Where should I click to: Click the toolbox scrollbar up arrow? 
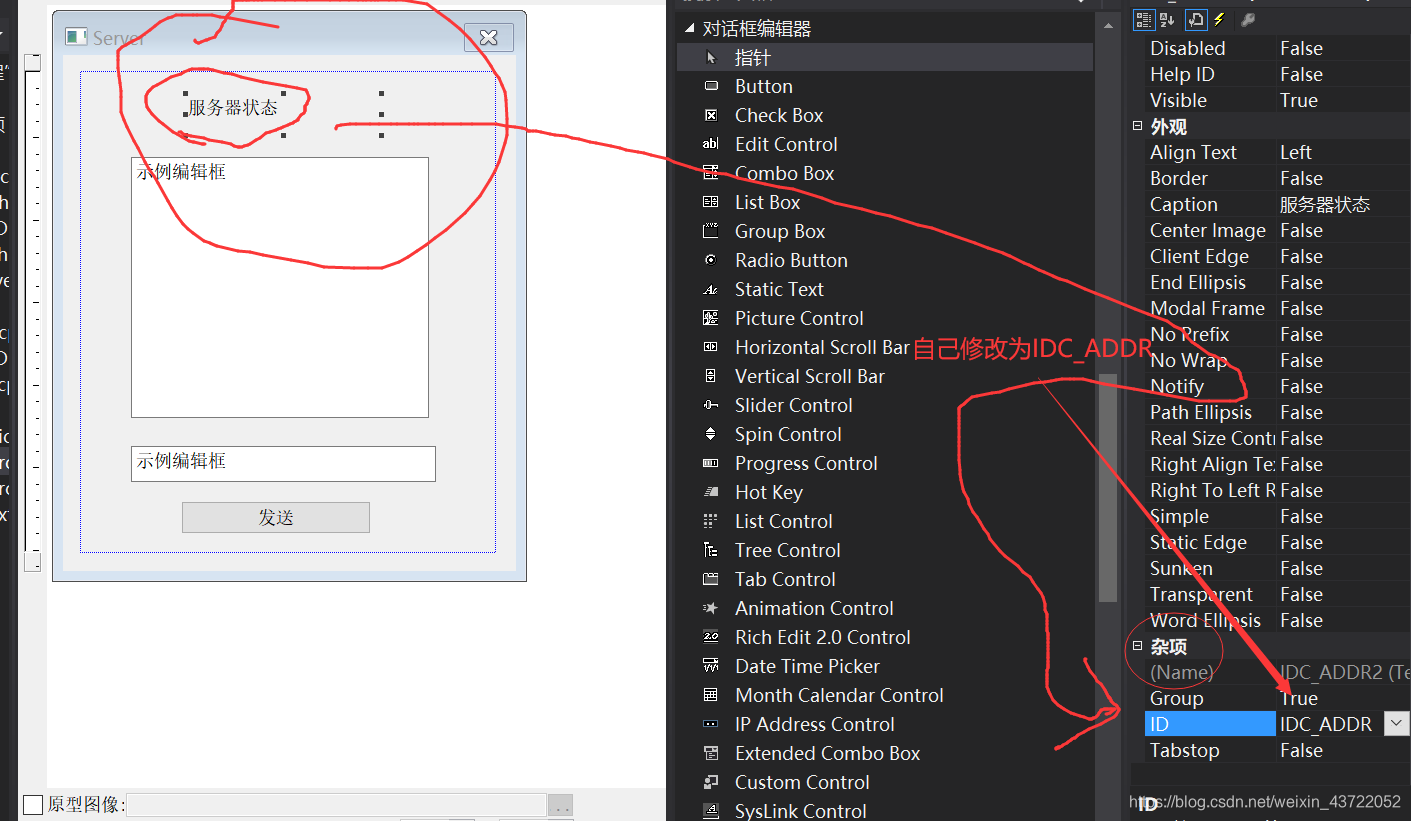click(x=1108, y=28)
